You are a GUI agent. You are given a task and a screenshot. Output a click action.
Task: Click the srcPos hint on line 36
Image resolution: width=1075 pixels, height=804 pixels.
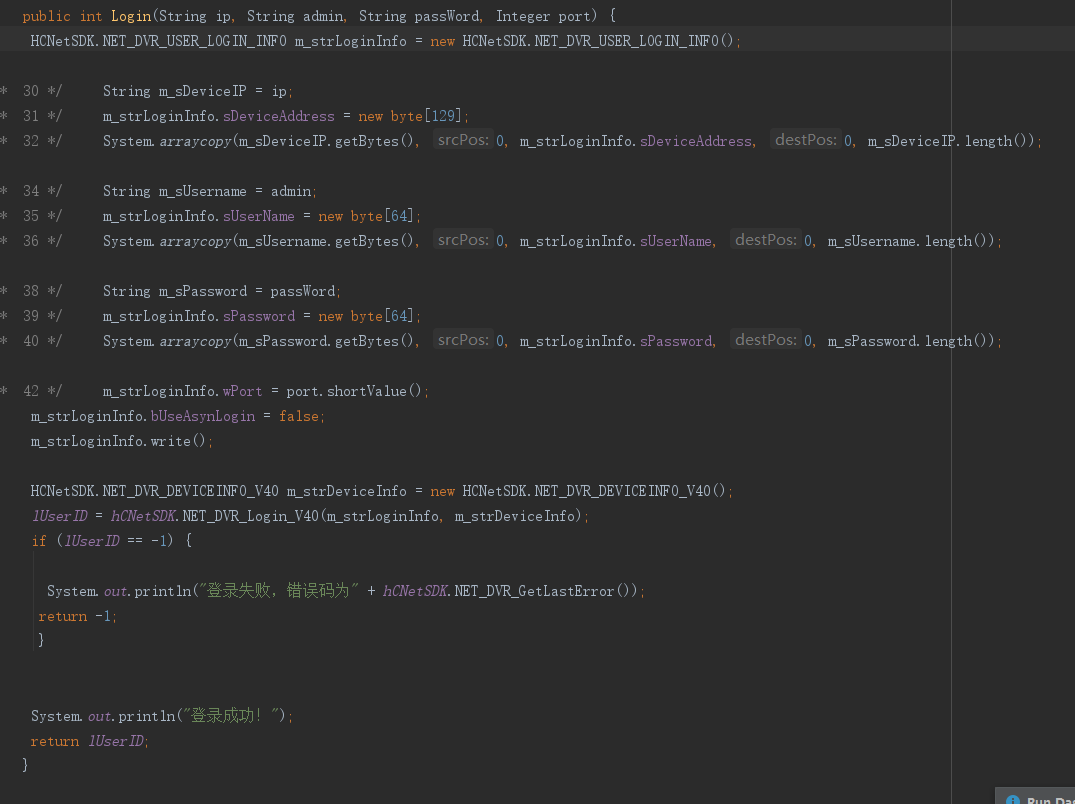tap(463, 241)
